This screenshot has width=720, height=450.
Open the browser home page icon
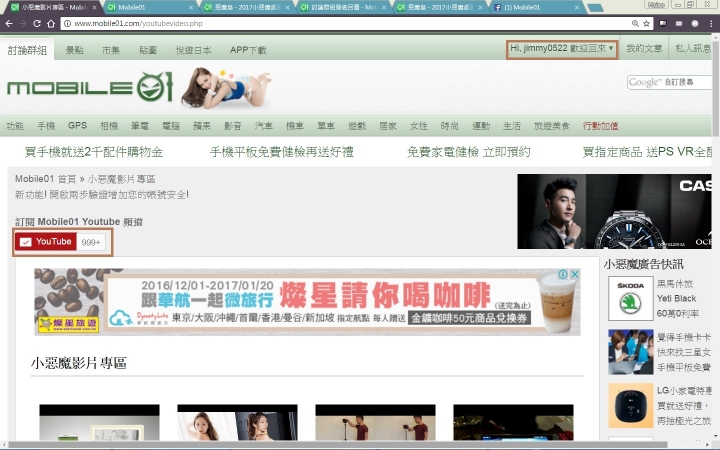51,23
